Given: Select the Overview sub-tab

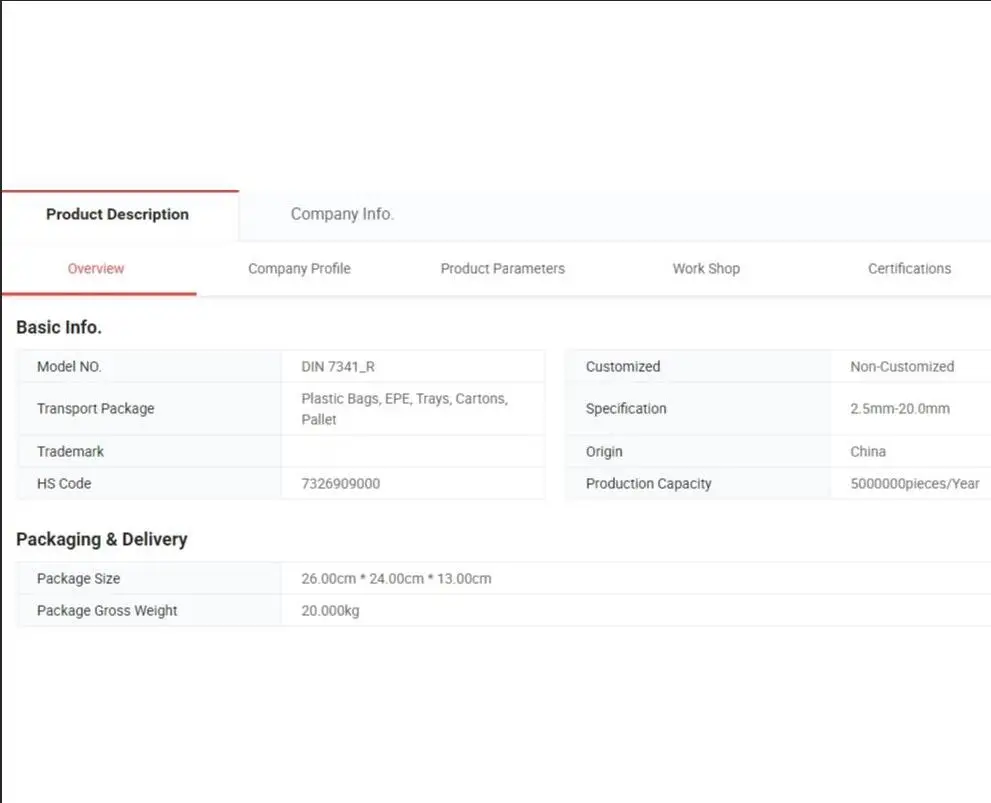Looking at the screenshot, I should coord(96,268).
